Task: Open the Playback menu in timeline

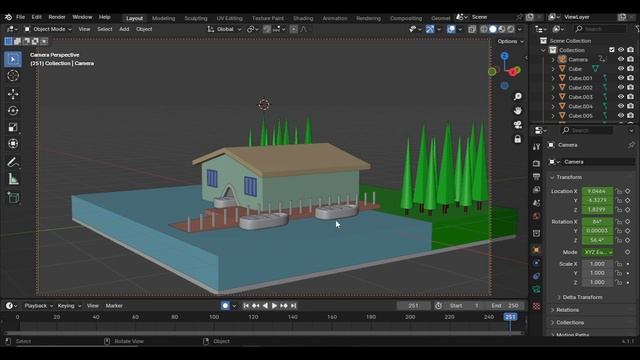Action: [38, 306]
